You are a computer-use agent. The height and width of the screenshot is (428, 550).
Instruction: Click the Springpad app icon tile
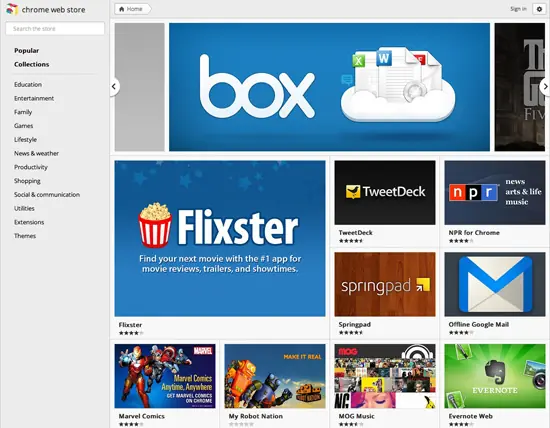point(385,284)
